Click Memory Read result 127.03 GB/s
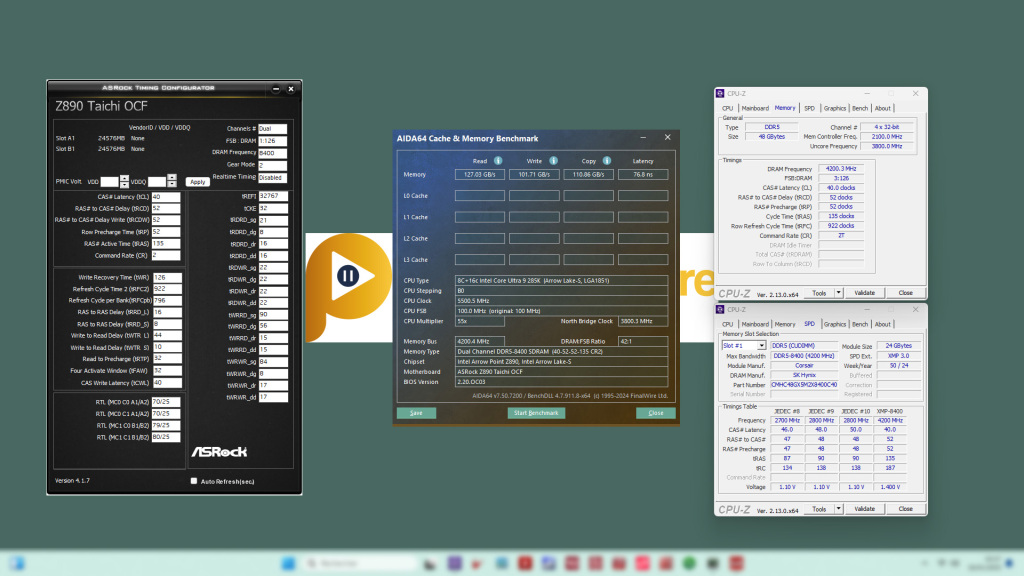This screenshot has height=576, width=1024. [480, 174]
